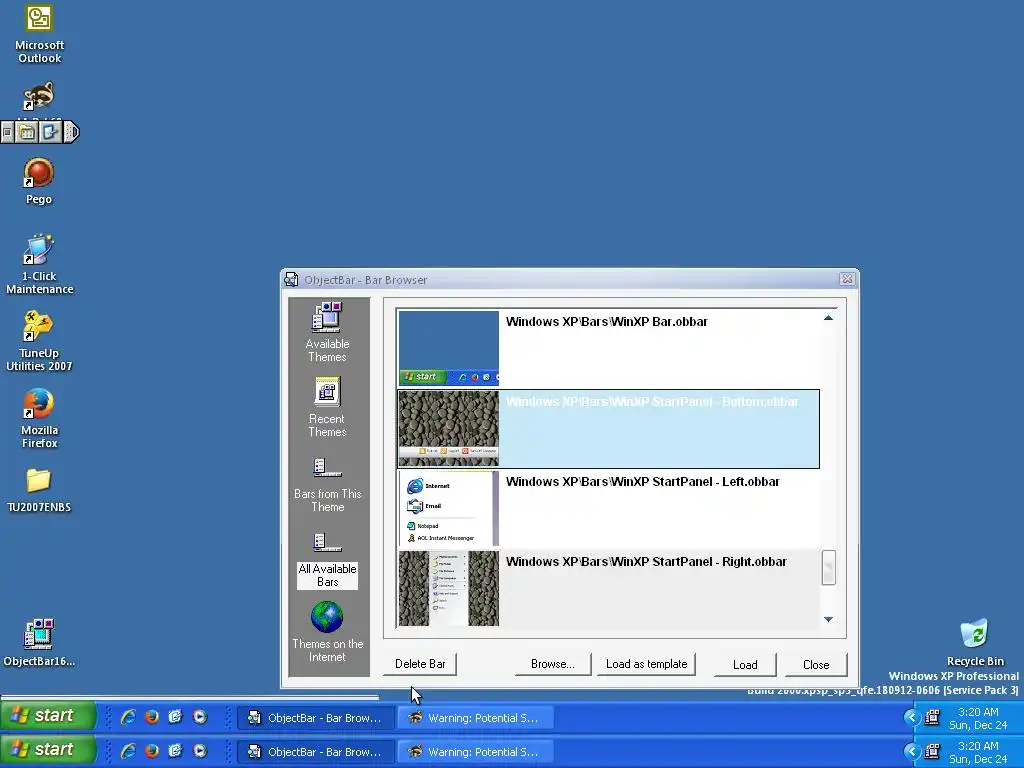
Task: Launch Windows Media Player from lower taskbar
Action: 200,751
